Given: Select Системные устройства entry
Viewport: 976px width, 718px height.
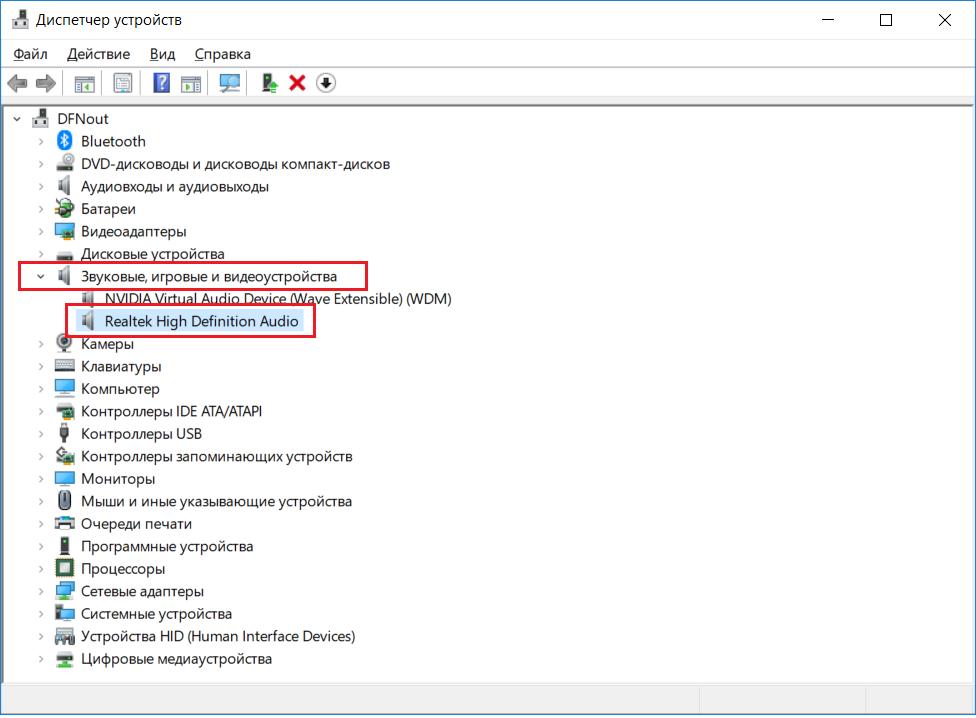Looking at the screenshot, I should pyautogui.click(x=156, y=613).
